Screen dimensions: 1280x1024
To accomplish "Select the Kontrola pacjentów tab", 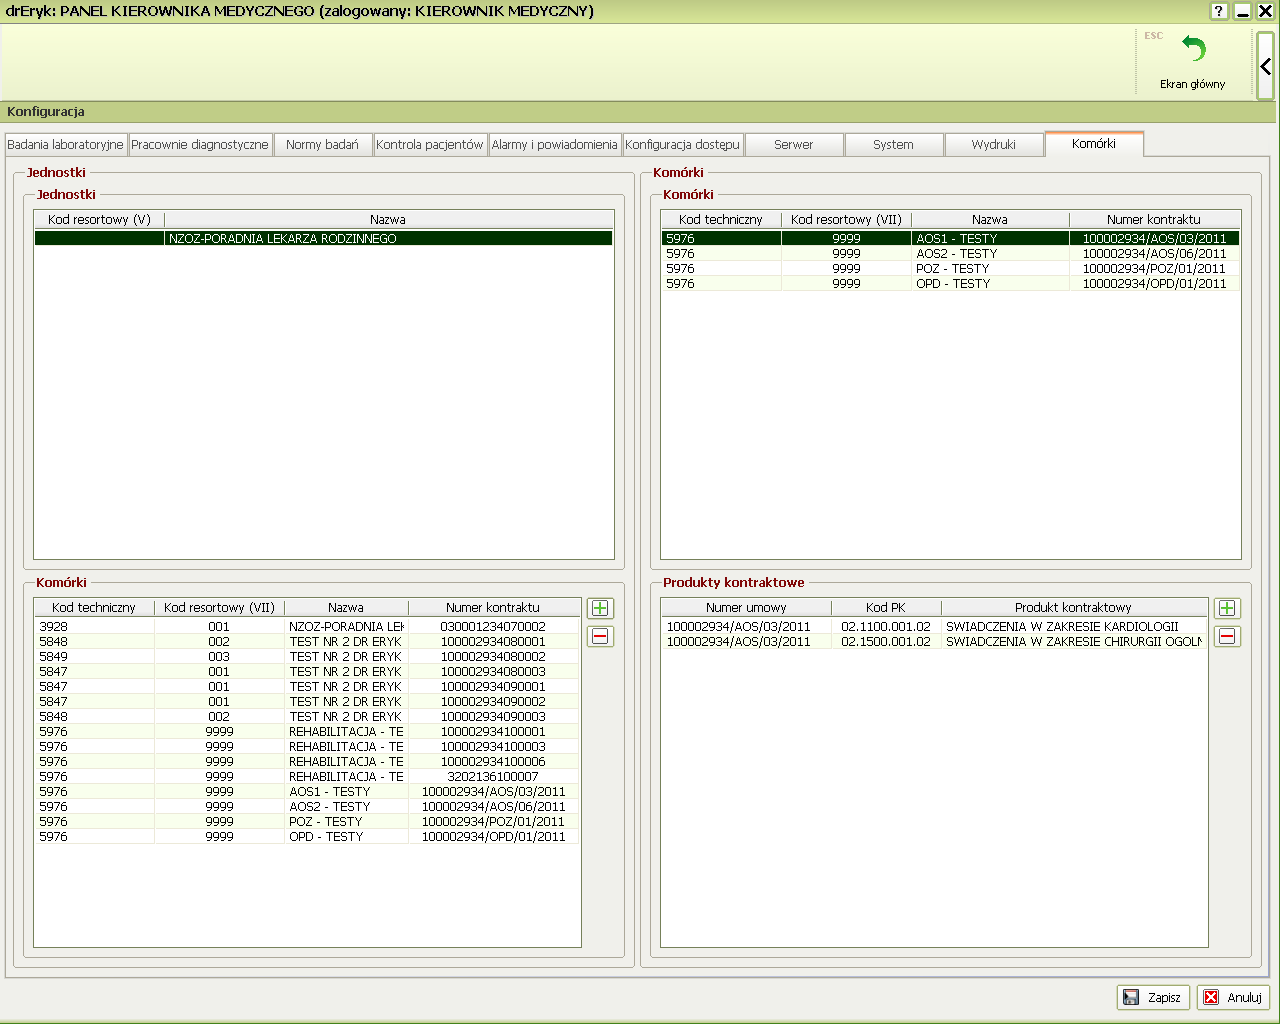I will (430, 145).
